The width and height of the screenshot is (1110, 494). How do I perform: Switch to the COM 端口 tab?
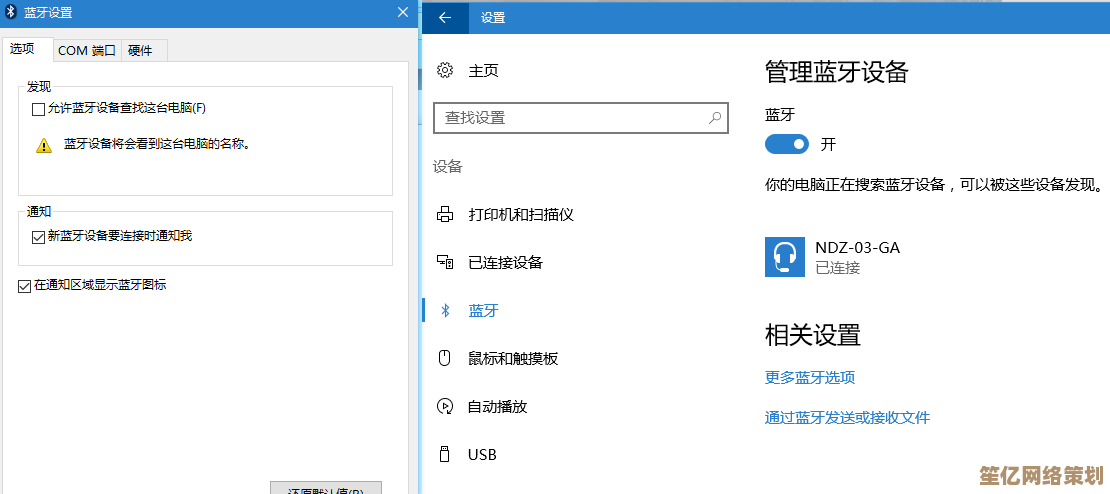87,50
